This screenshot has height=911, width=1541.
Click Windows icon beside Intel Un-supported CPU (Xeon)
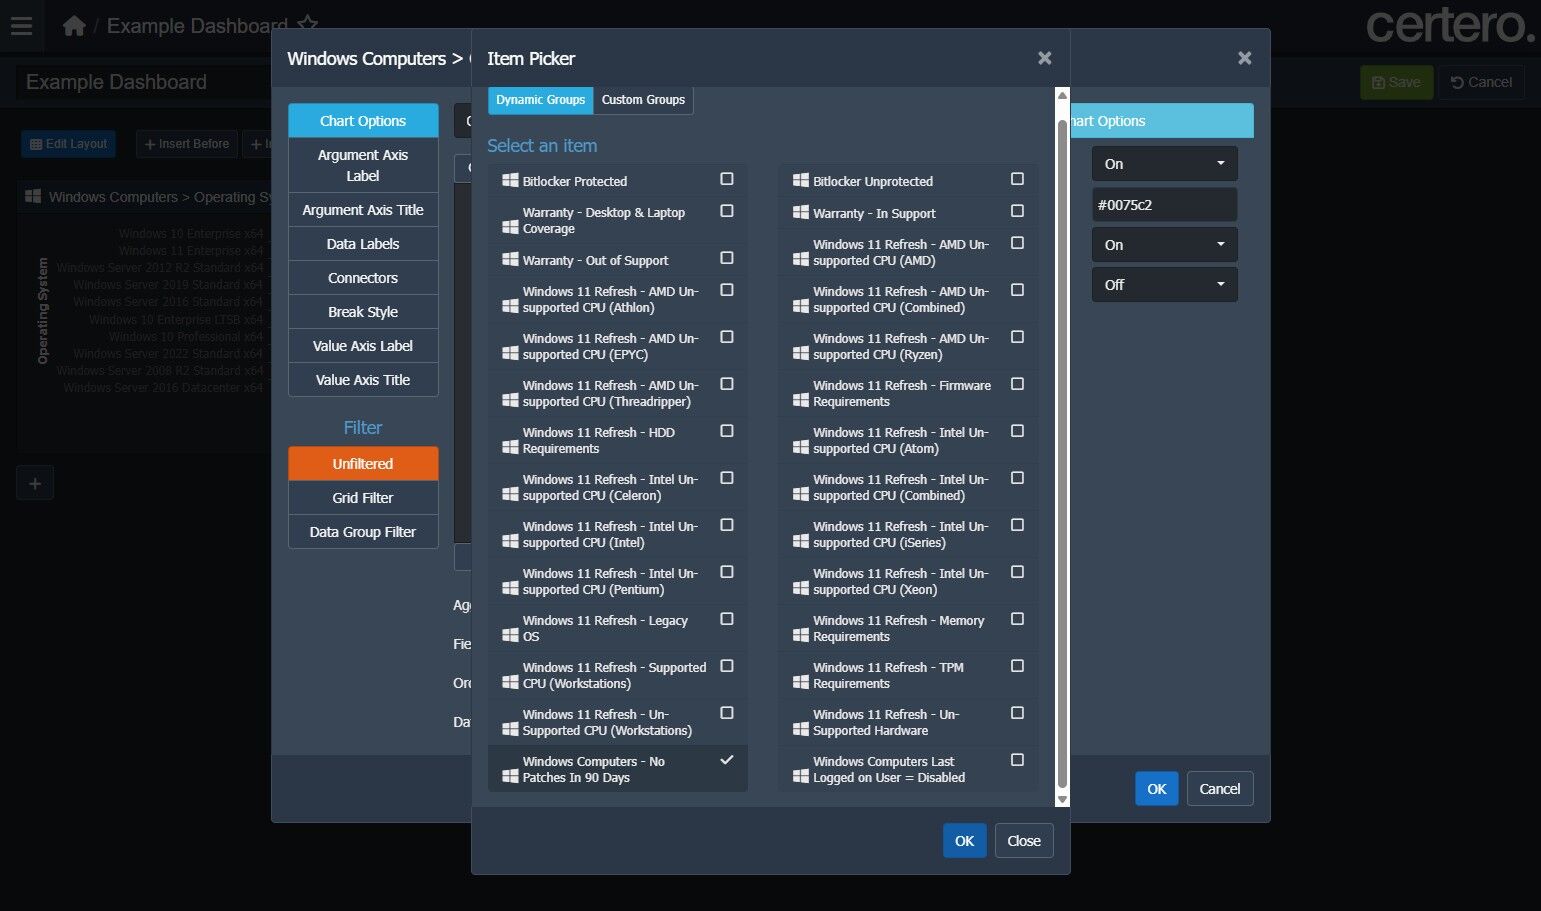click(x=801, y=588)
